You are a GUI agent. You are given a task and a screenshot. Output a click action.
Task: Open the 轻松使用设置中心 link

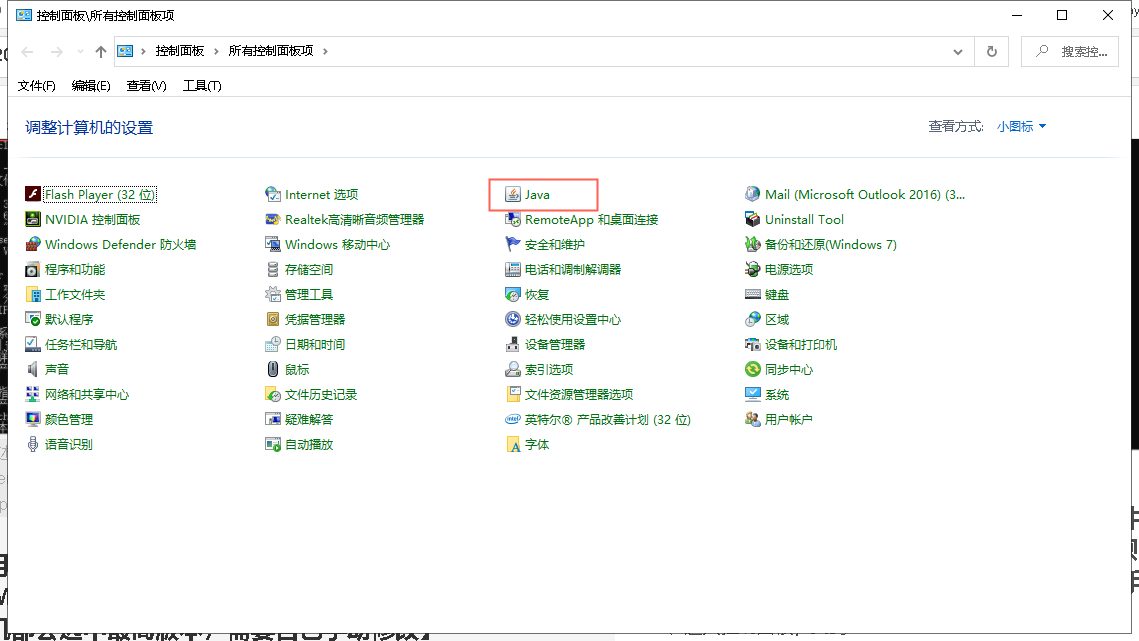[572, 320]
